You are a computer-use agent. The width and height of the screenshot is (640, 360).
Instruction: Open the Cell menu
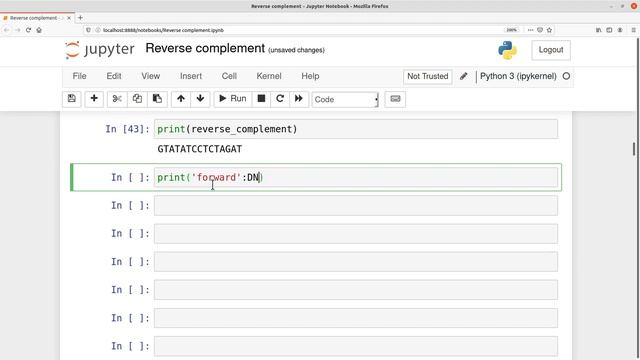click(x=229, y=76)
